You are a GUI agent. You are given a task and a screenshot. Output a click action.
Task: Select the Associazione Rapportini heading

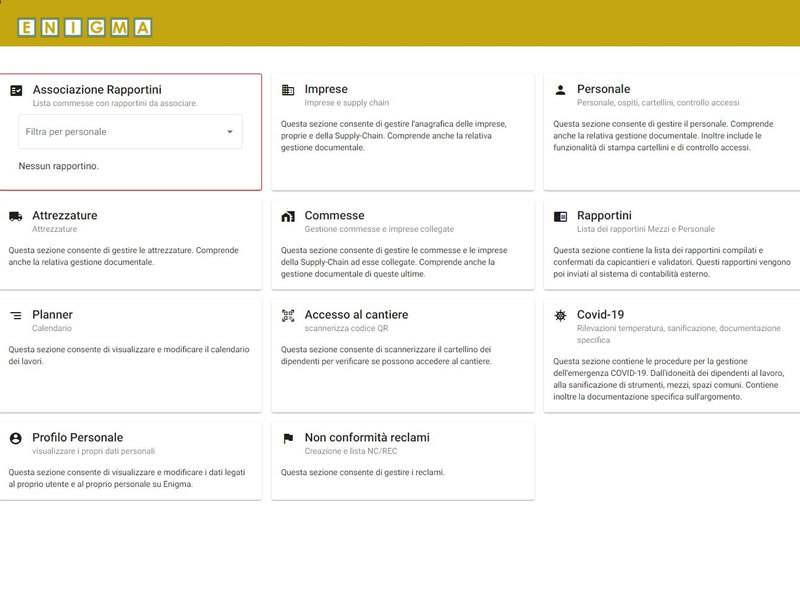point(97,90)
